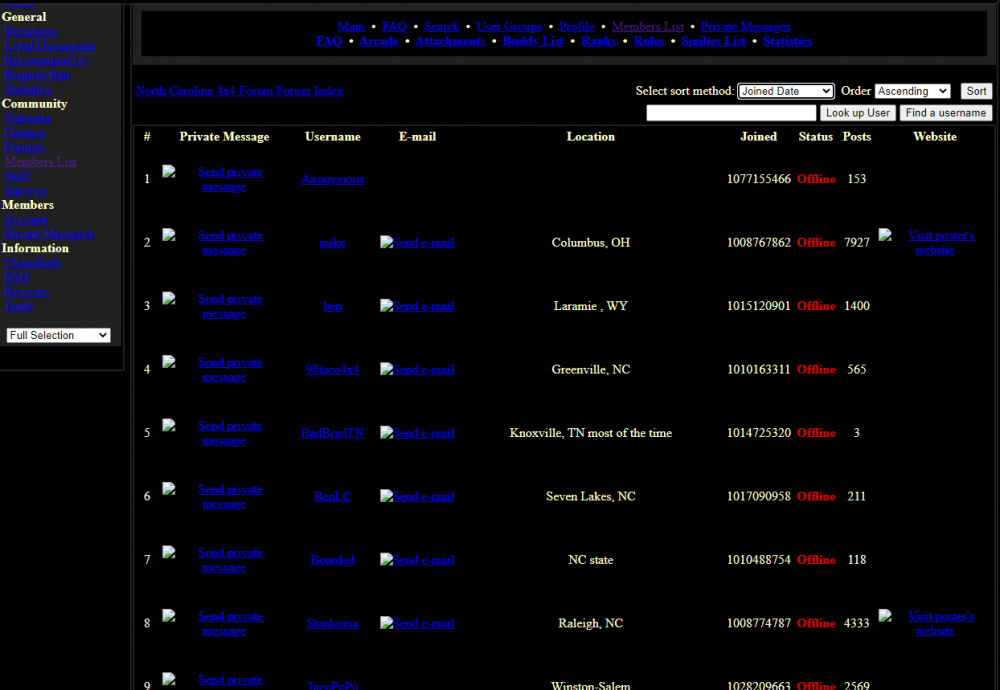The height and width of the screenshot is (690, 1000).
Task: Open Legal Documents in sidebar
Action: click(50, 46)
